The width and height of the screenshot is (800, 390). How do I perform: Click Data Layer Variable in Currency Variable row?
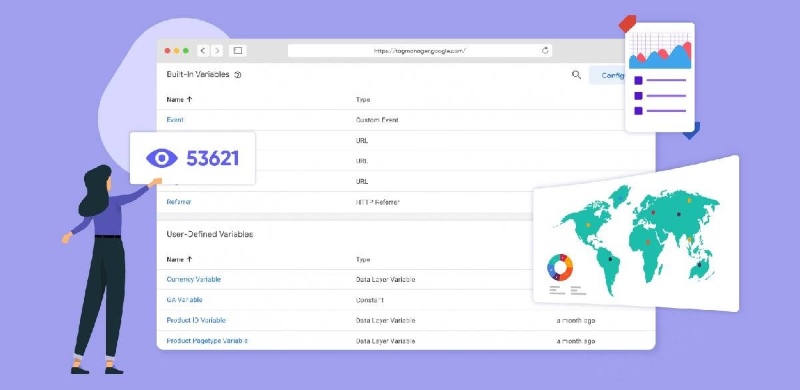(385, 280)
